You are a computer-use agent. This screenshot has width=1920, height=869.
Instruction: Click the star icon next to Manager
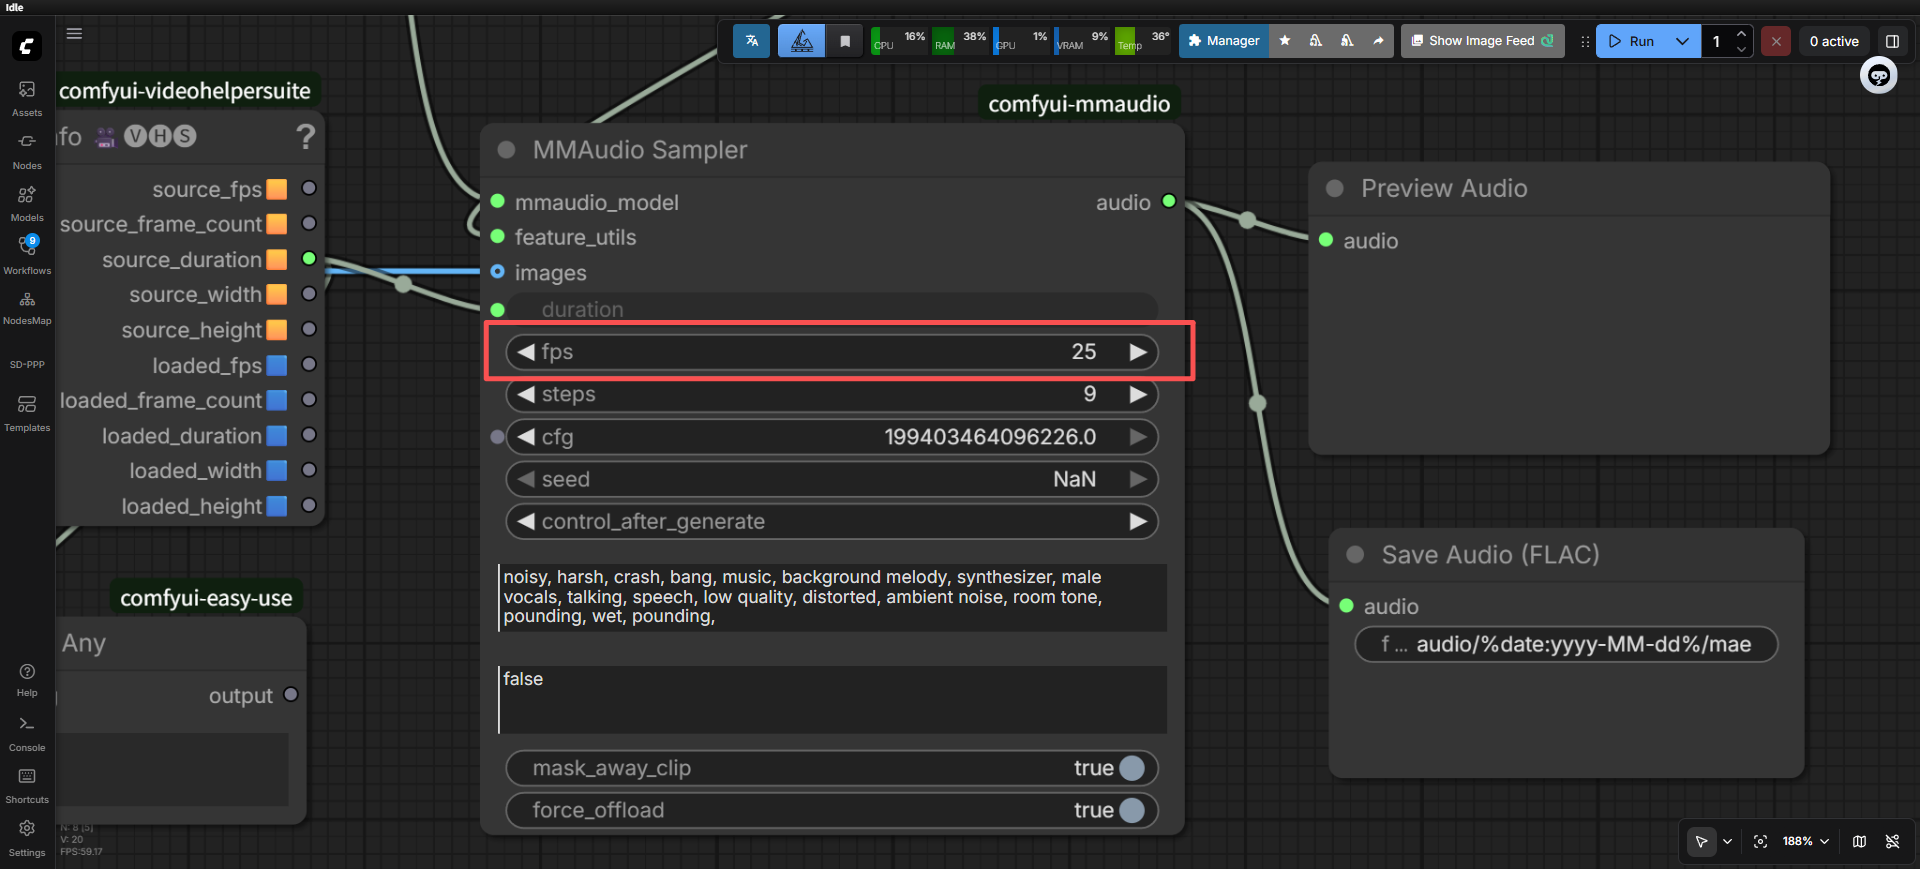(1285, 41)
